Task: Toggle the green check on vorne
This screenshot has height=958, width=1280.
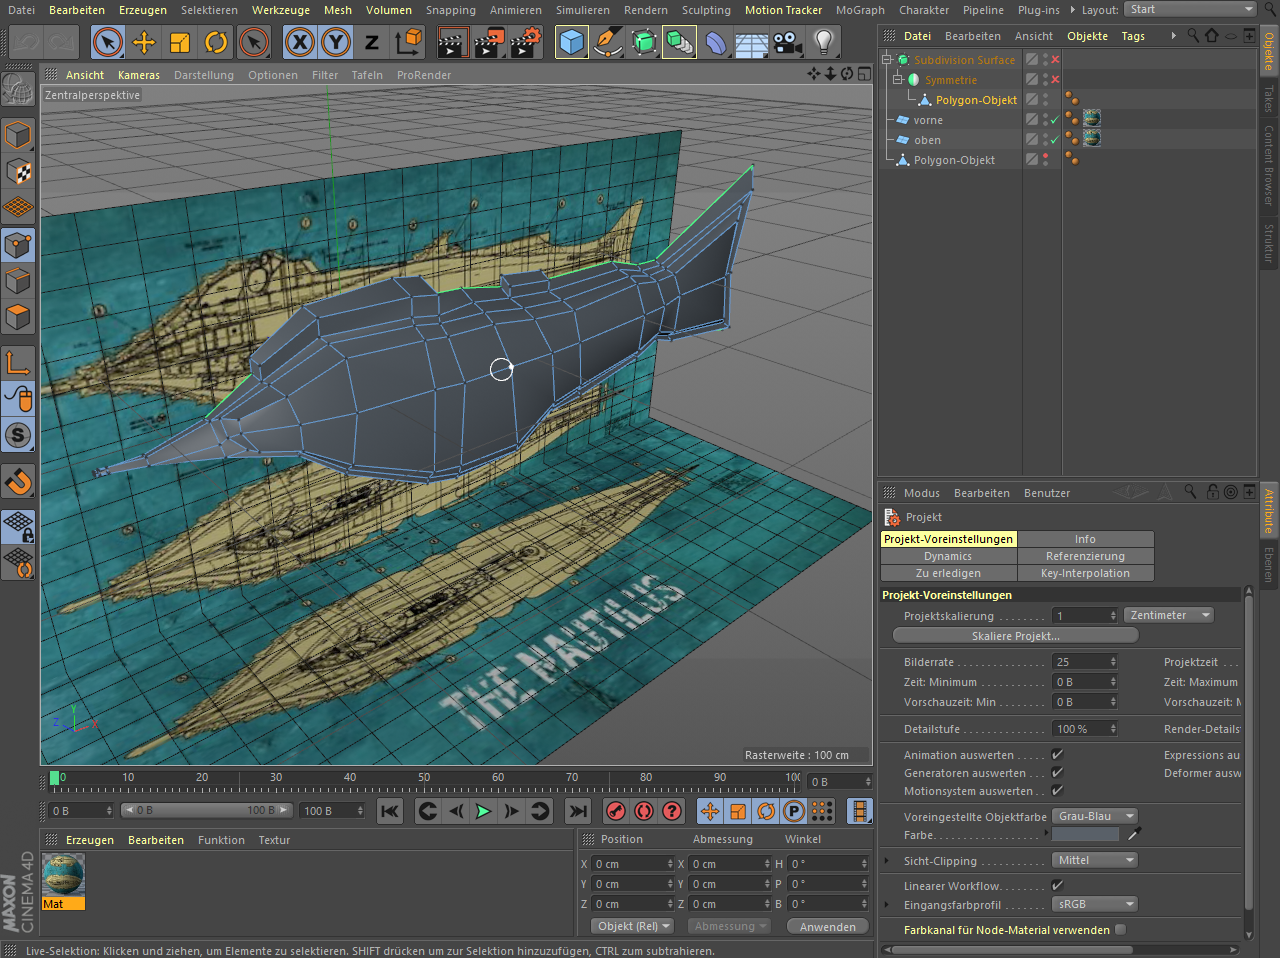Action: click(x=1055, y=120)
